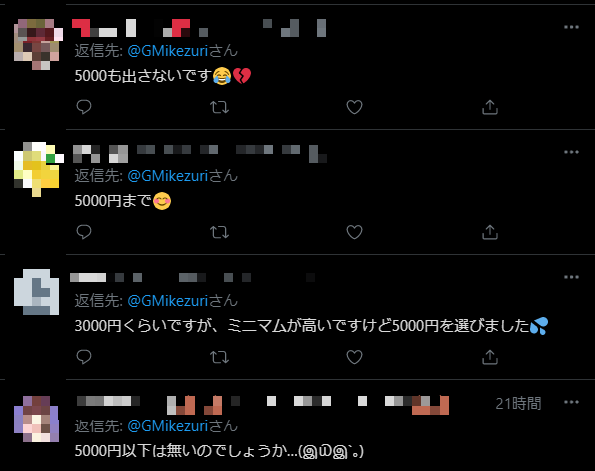Screen dimensions: 595x471
Task: Open more options for the '5000円以下は無いのでしょうか' tweet
Action: 571,402
